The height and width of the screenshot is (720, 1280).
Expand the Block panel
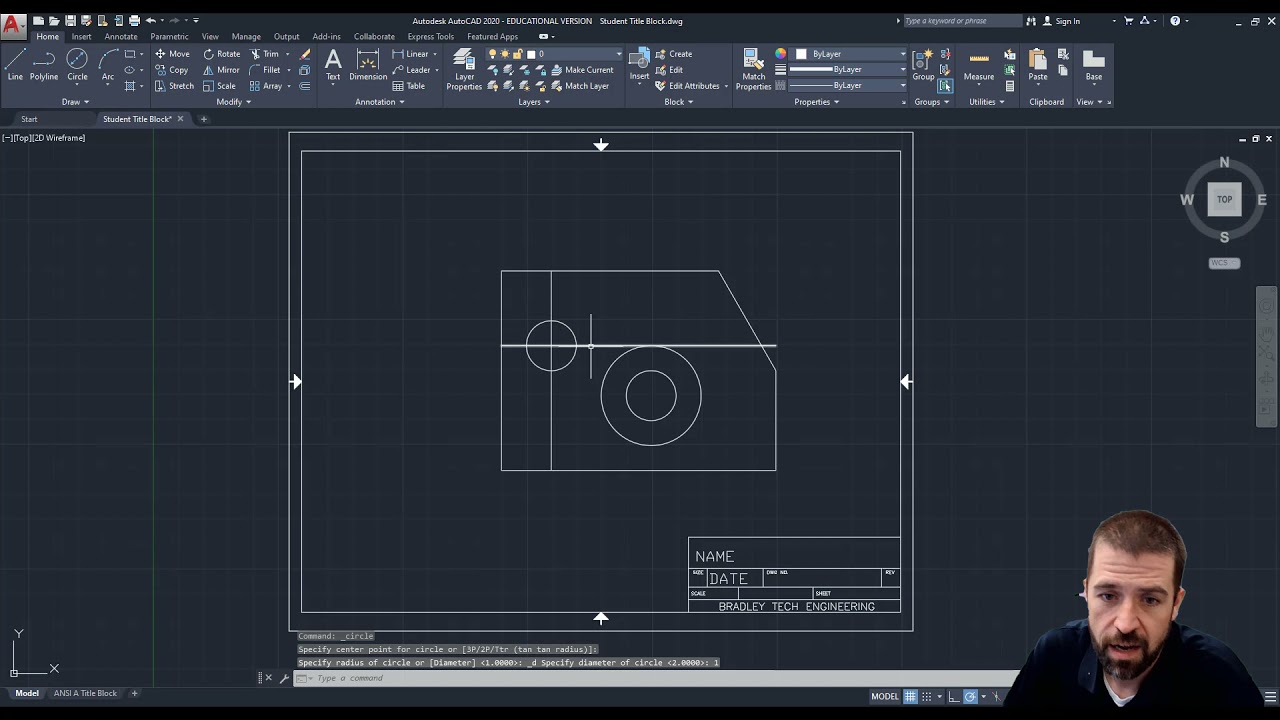point(679,102)
